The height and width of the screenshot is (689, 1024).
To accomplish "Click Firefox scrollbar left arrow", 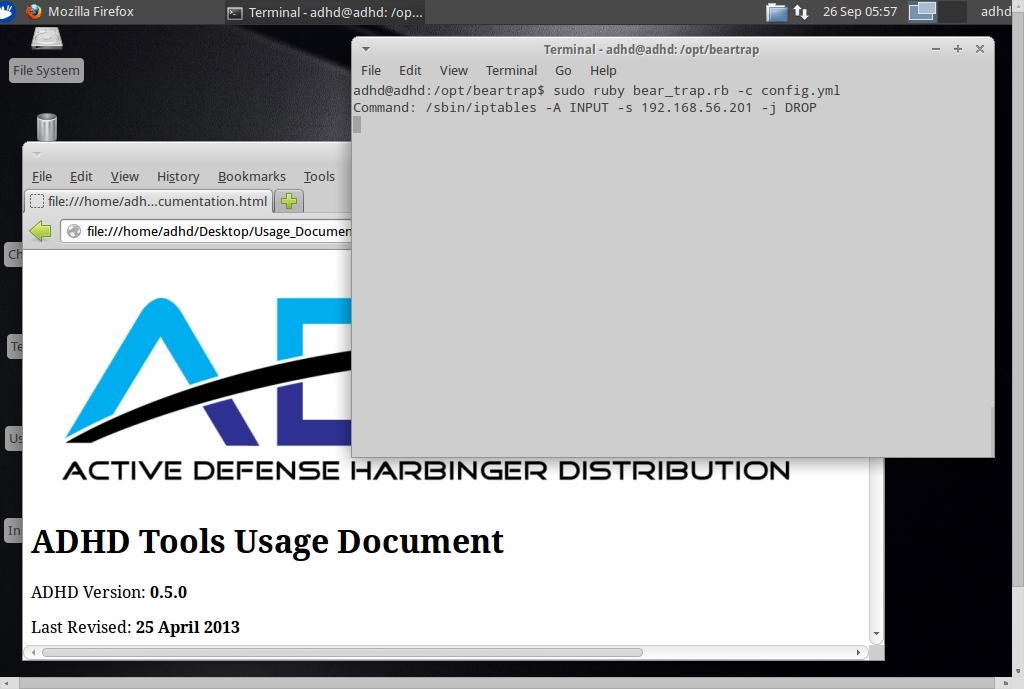I will point(33,652).
